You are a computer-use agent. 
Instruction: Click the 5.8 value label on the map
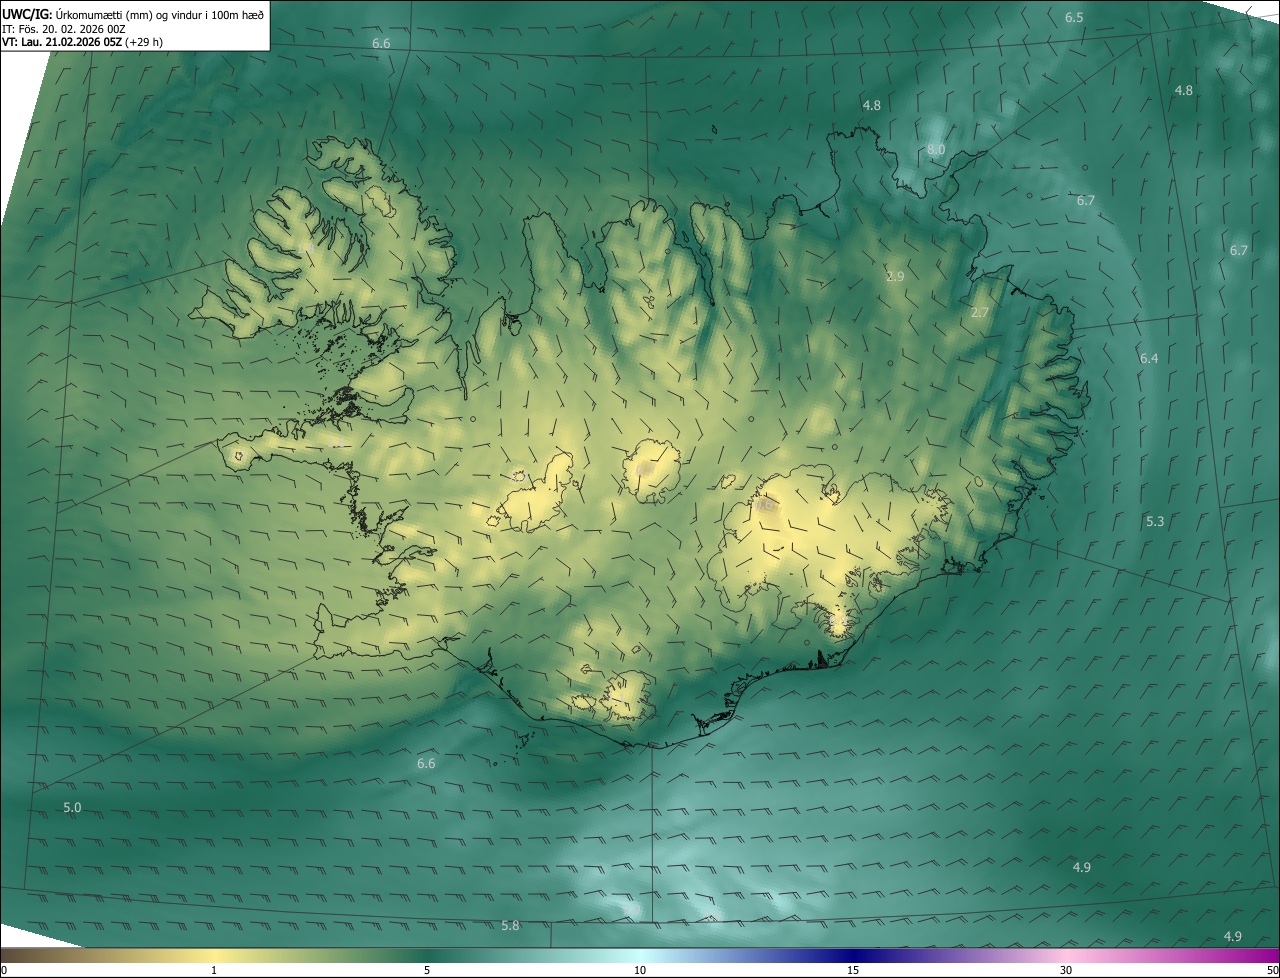pos(510,925)
